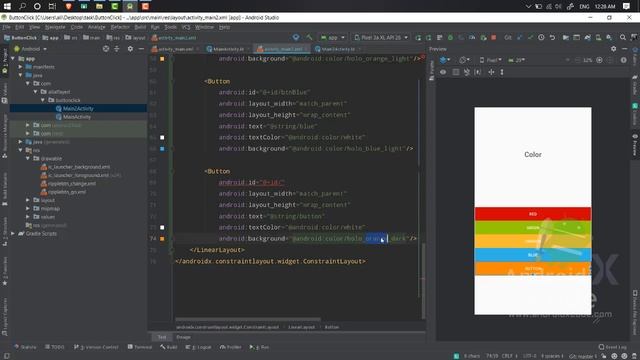Toggle the vertical Preview stripe button on right edge
Viewport: 640px width, 360px height.
635,144
